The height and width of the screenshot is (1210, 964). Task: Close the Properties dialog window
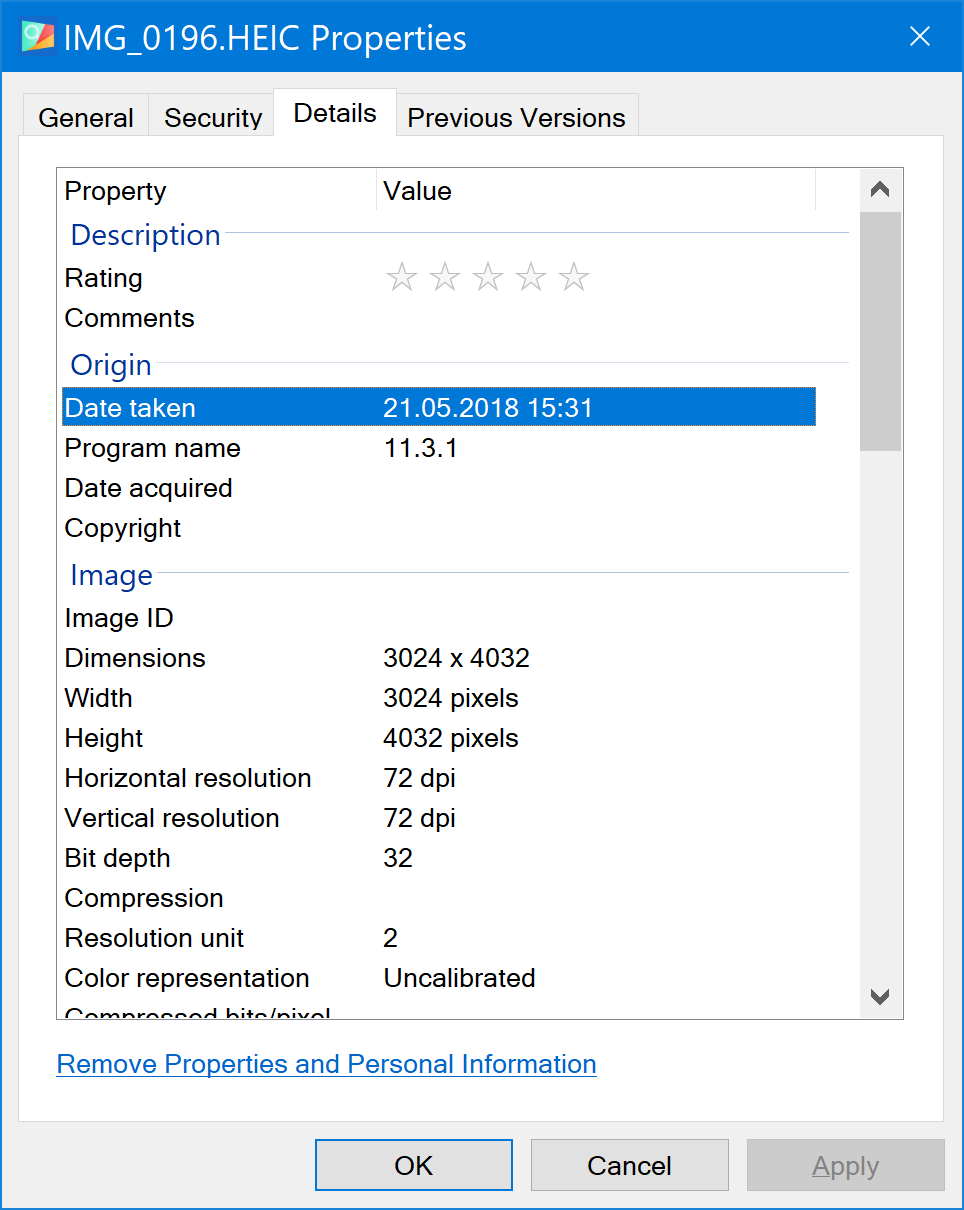(x=919, y=37)
